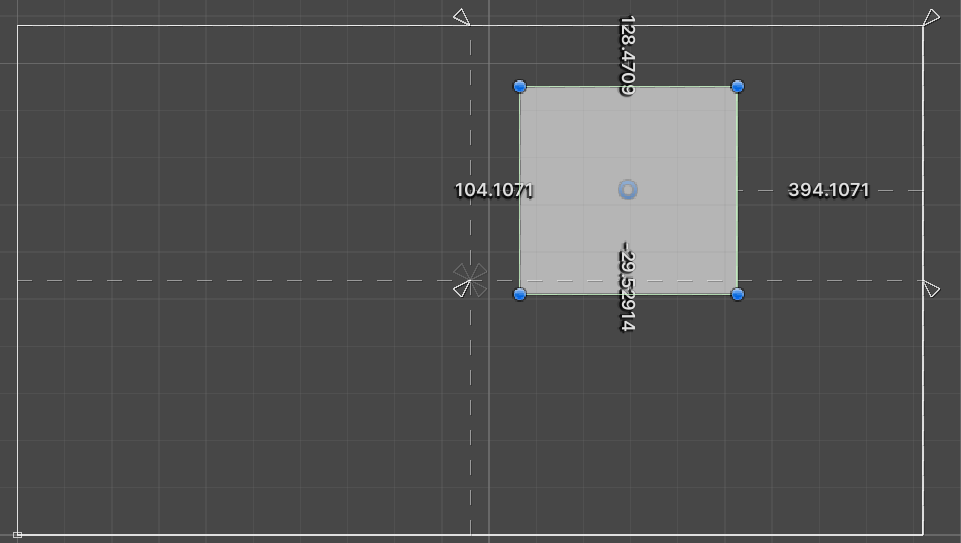Select the bottom-right anchor triangle handle
Image resolution: width=961 pixels, height=543 pixels.
[x=931, y=289]
